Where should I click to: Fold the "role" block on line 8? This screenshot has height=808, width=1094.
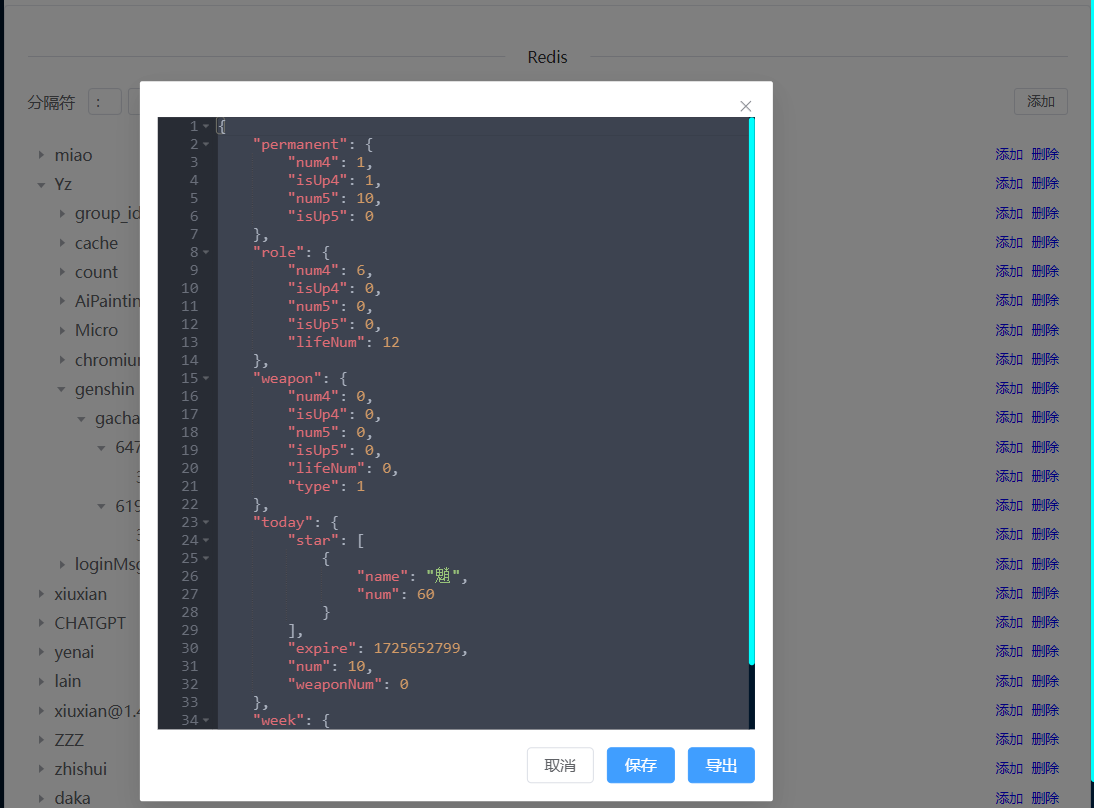[x=206, y=253]
